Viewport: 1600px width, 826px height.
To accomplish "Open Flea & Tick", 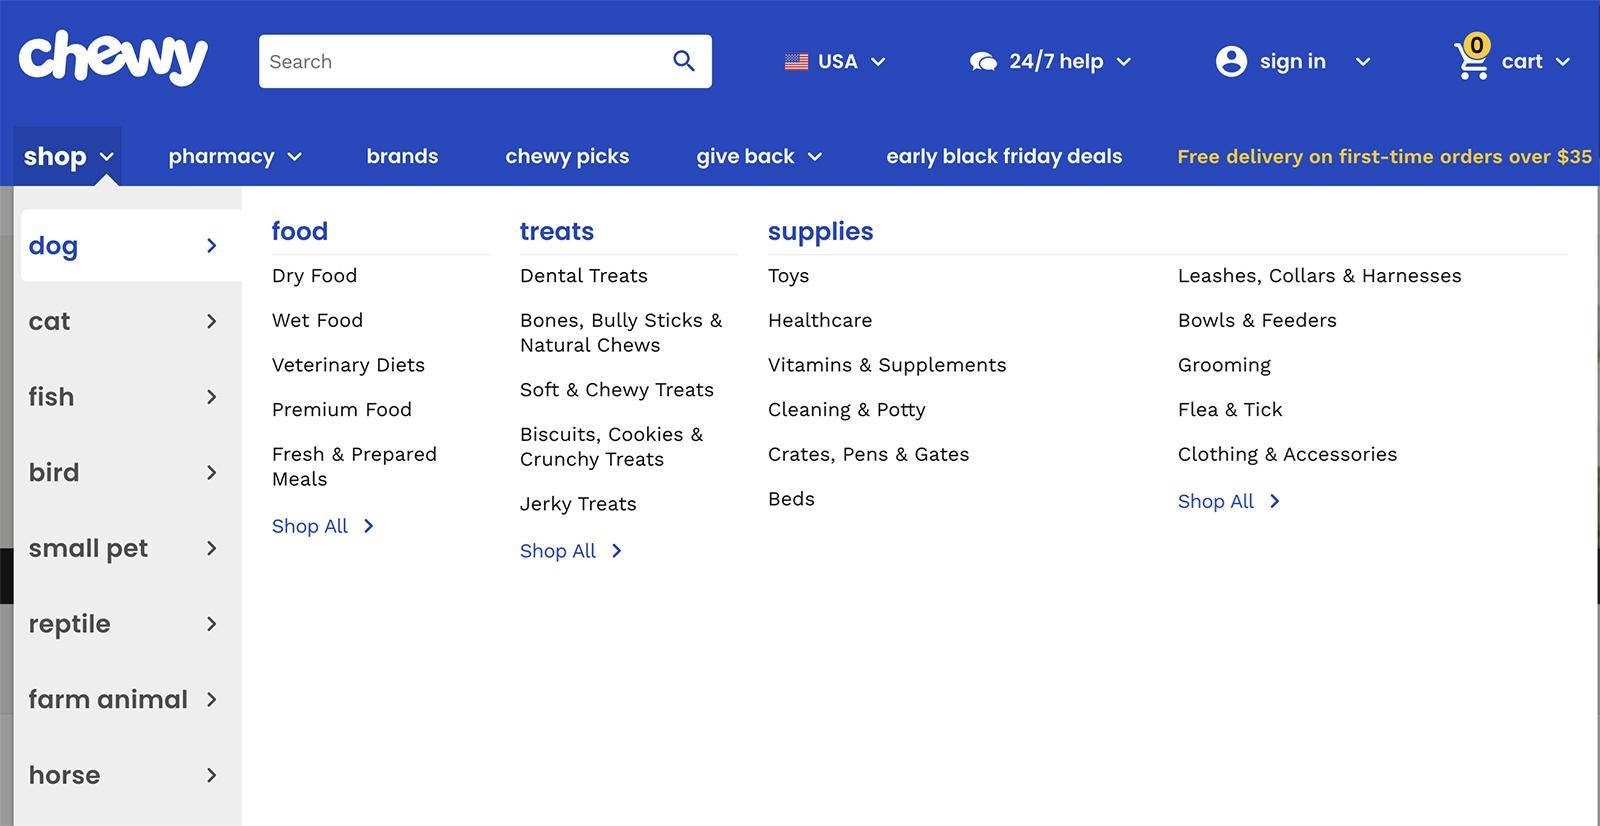I will pyautogui.click(x=1230, y=409).
